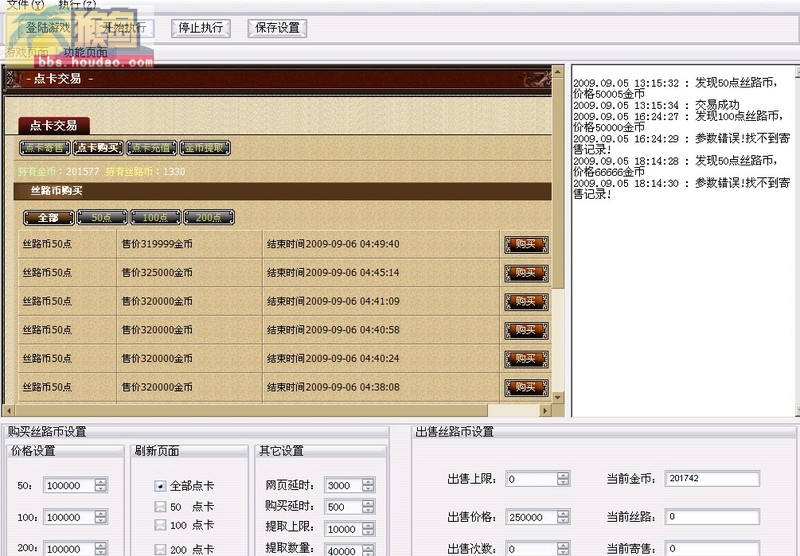Click the 当前金币 field showing 201742
Image resolution: width=800 pixels, height=556 pixels.
pos(712,478)
